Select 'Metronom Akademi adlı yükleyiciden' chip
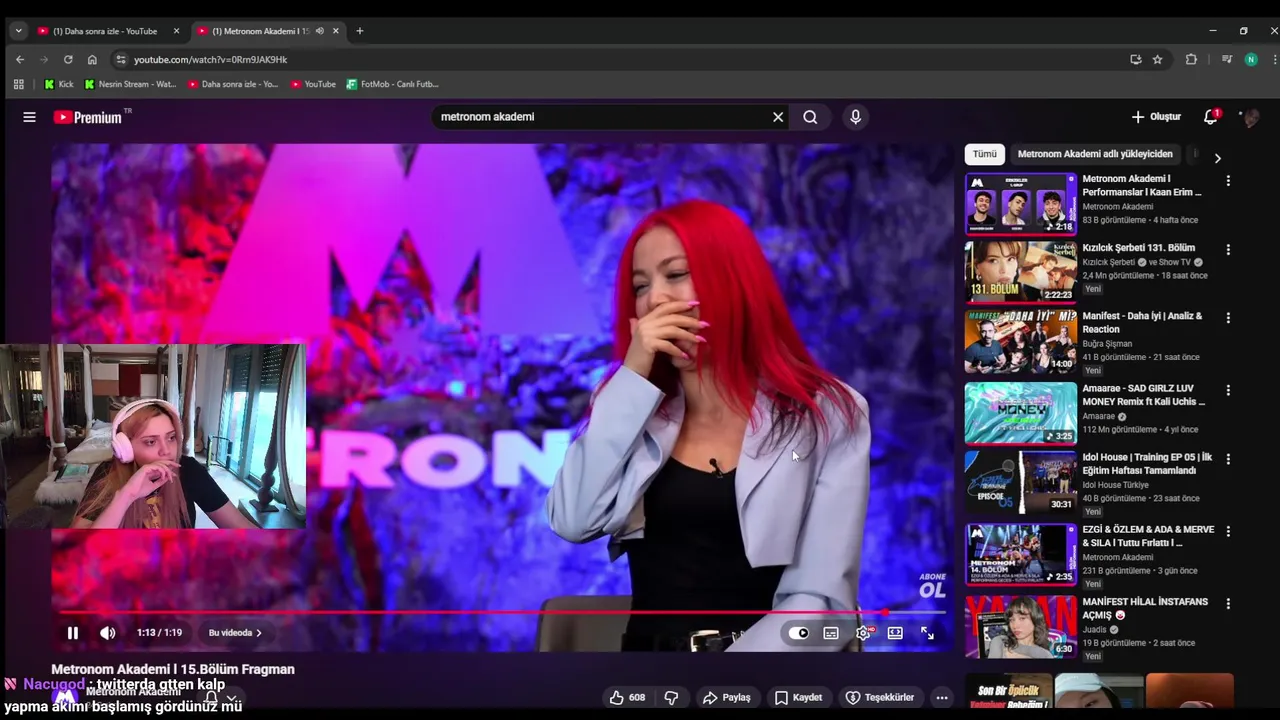Viewport: 1280px width, 720px height. 1095,154
